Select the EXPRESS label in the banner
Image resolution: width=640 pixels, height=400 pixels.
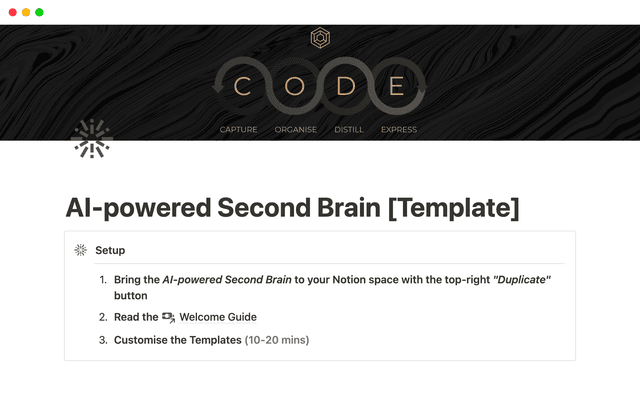(399, 130)
